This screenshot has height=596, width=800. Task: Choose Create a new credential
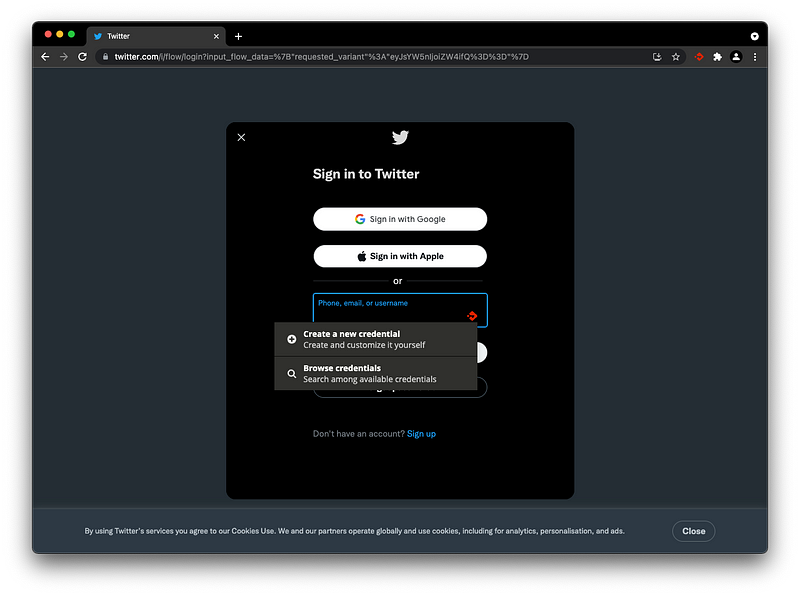[376, 339]
